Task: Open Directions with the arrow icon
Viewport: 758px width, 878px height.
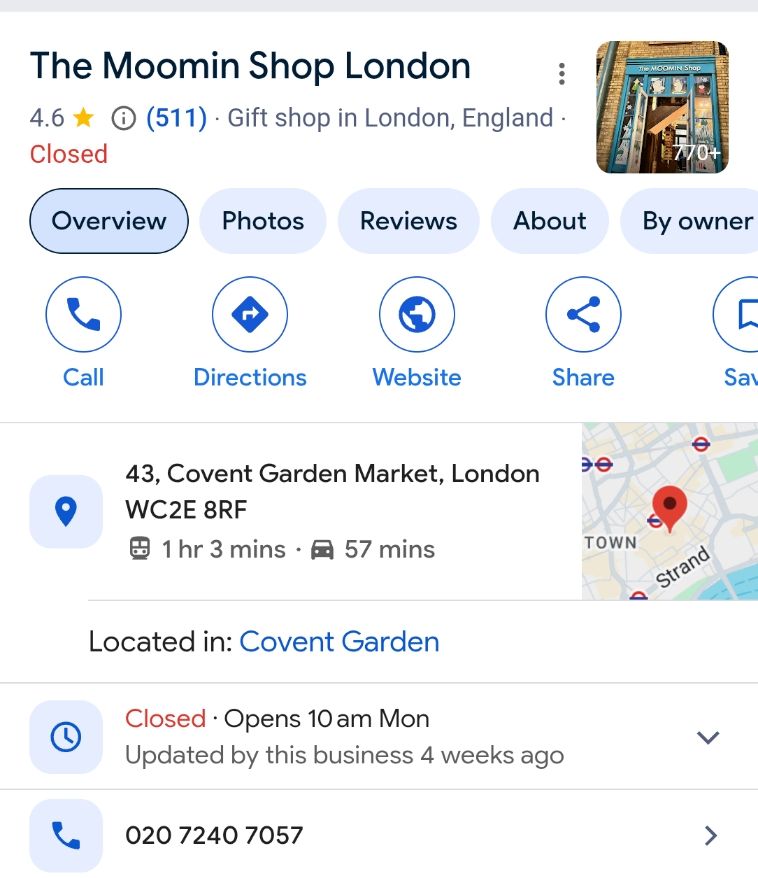Action: [250, 314]
